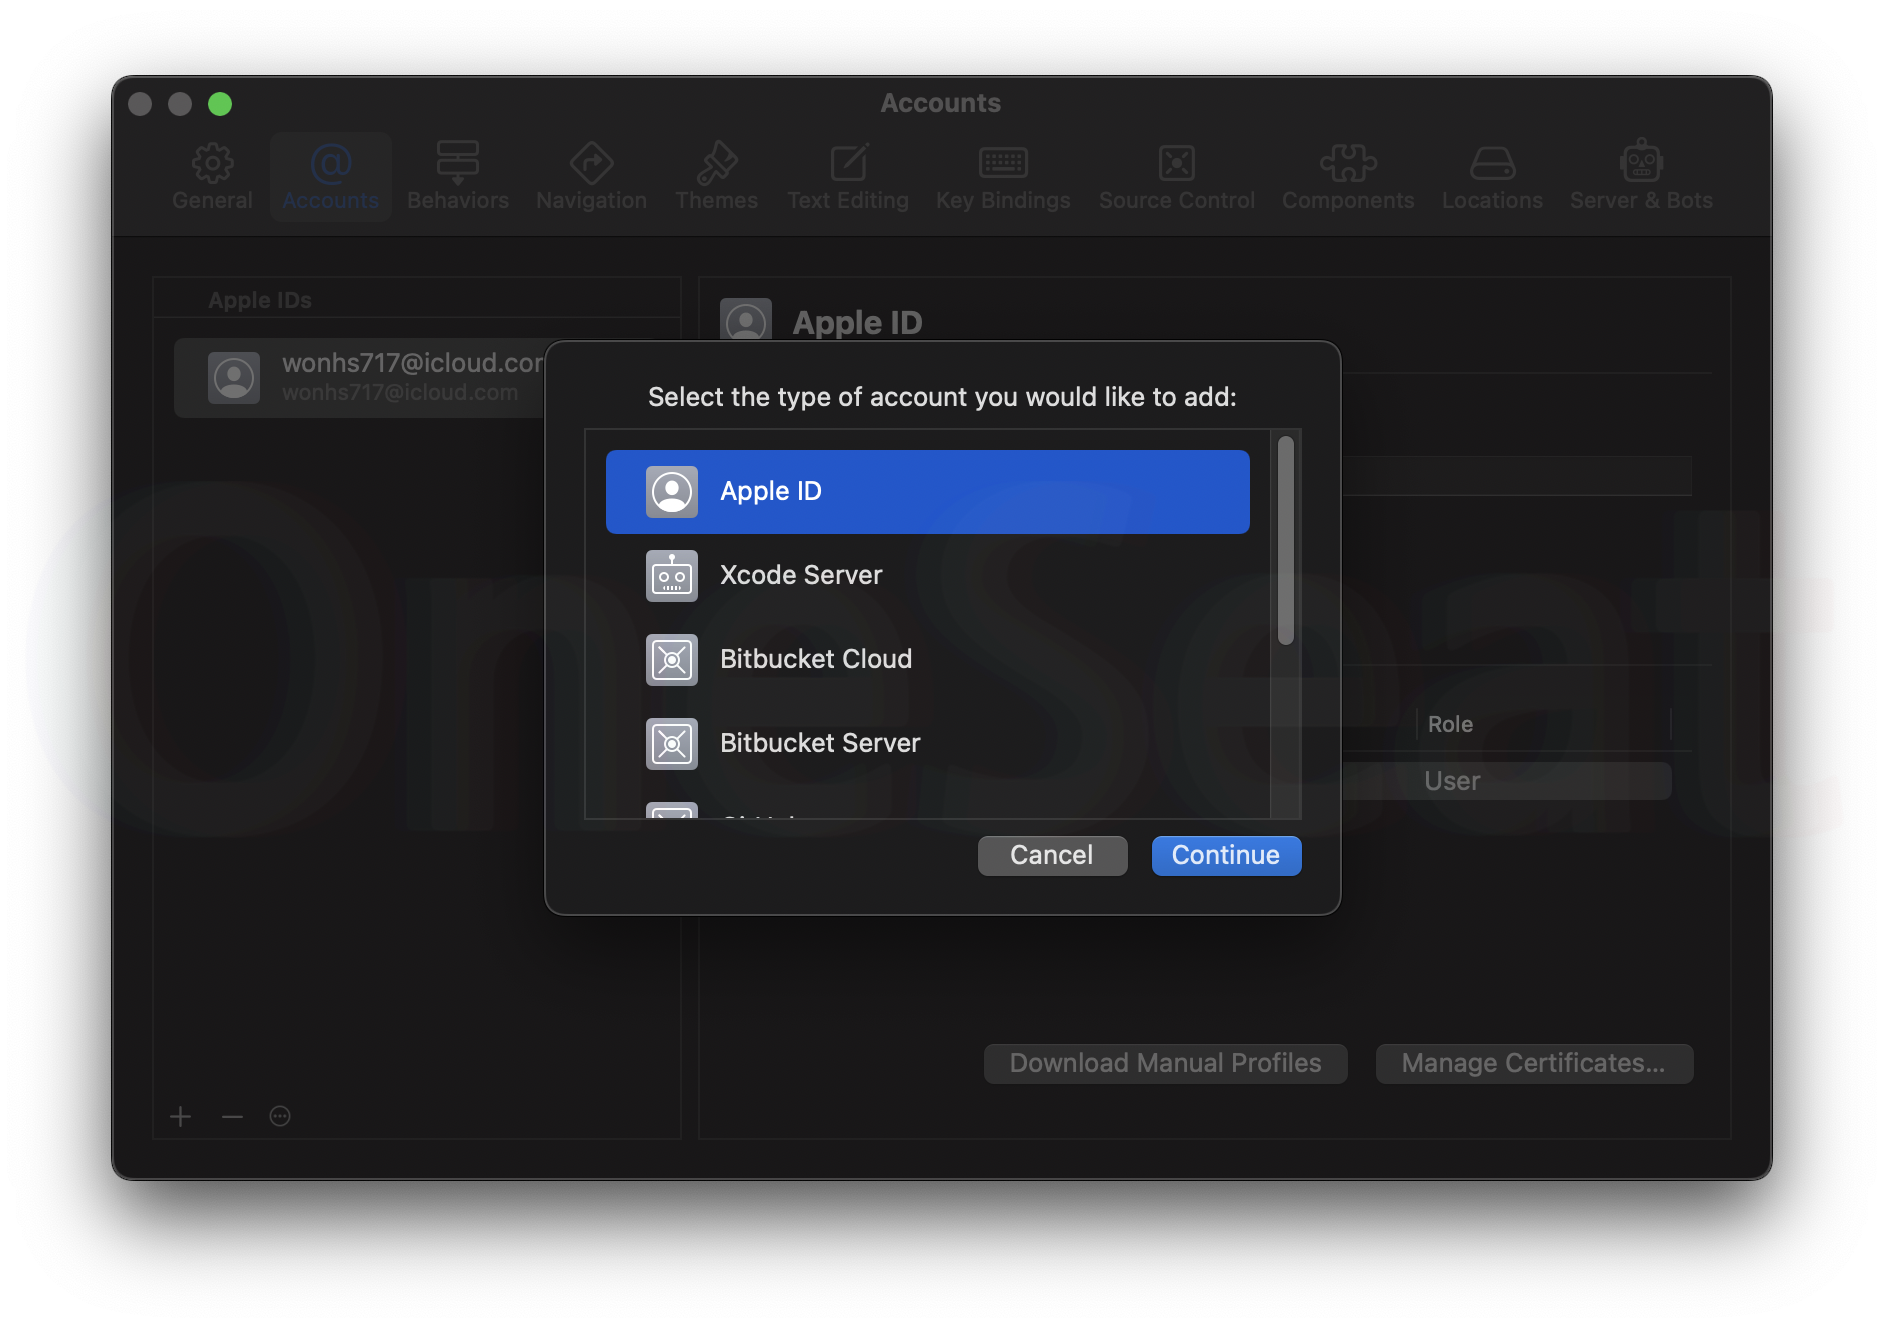
Task: Click the Apple IDs section header
Action: tap(260, 300)
